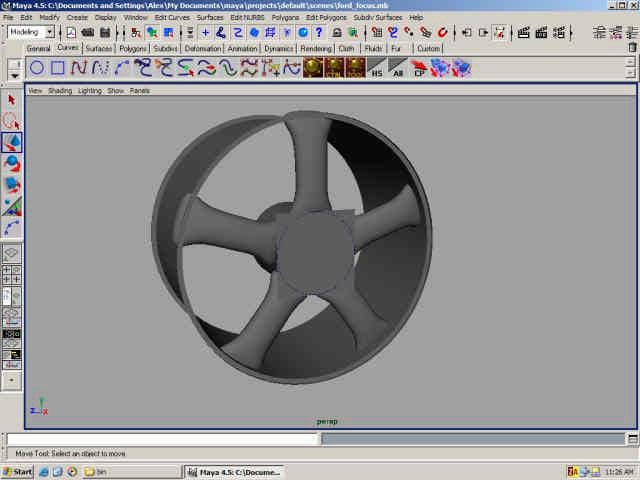Viewport: 640px width, 480px height.
Task: Click the Windows Start button
Action: (x=18, y=471)
